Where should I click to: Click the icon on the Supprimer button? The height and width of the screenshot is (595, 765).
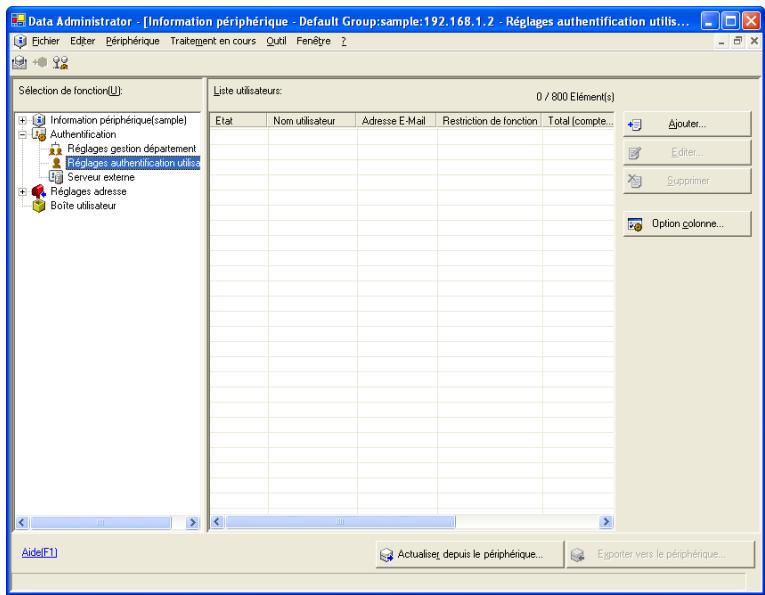click(635, 181)
